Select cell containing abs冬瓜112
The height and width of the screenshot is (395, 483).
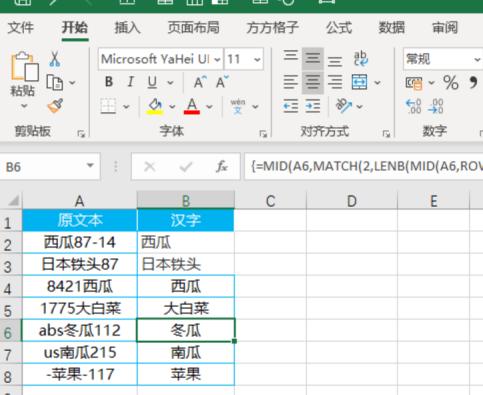80,330
